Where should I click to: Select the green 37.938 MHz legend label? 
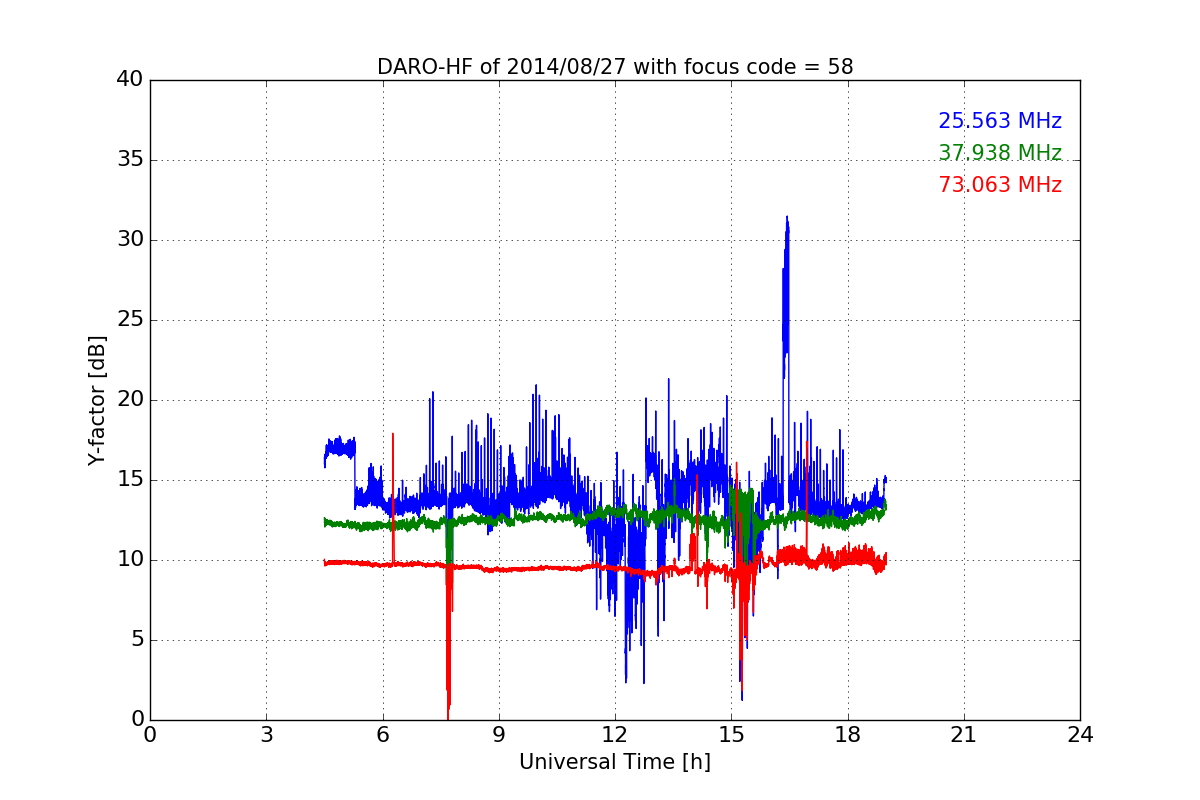pos(1000,153)
